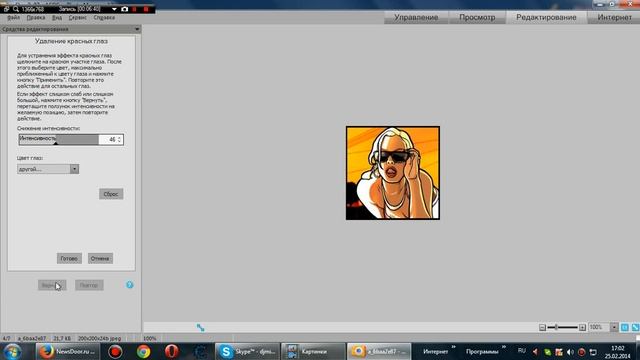Click the status bar 200x200x24b jpeg
The height and width of the screenshot is (360, 640).
(x=100, y=338)
